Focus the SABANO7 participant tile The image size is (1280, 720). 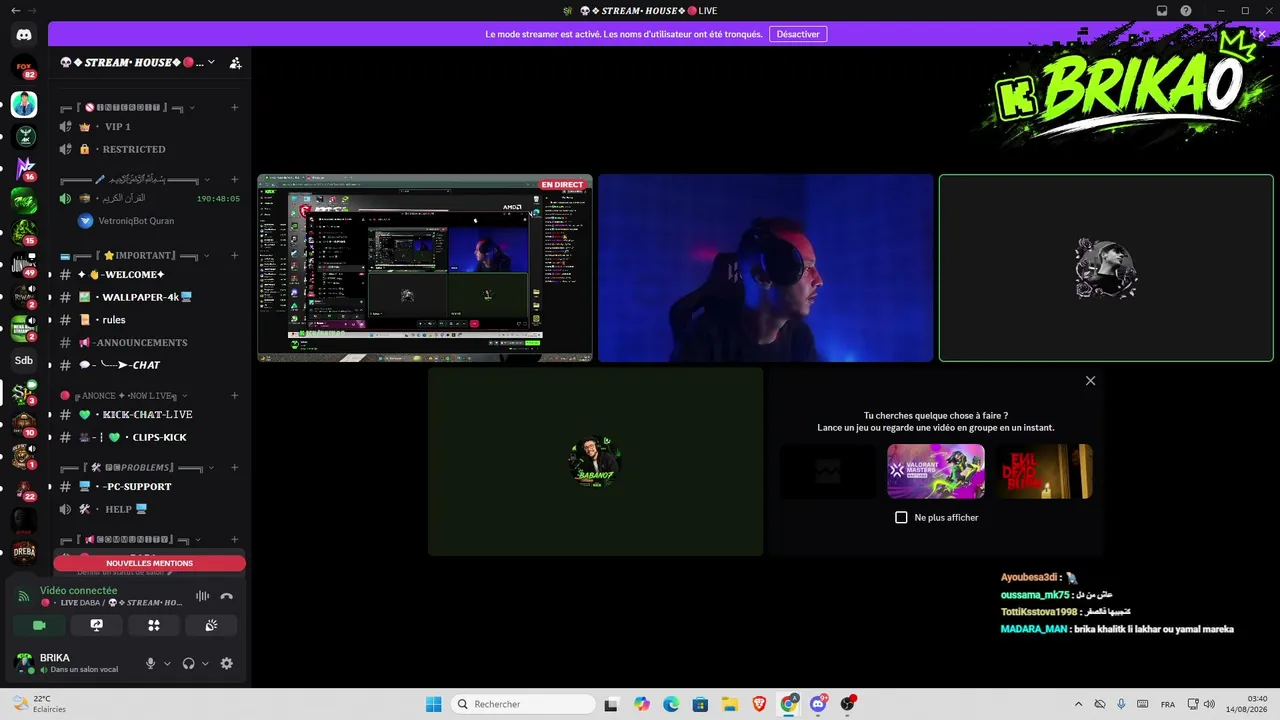click(596, 461)
